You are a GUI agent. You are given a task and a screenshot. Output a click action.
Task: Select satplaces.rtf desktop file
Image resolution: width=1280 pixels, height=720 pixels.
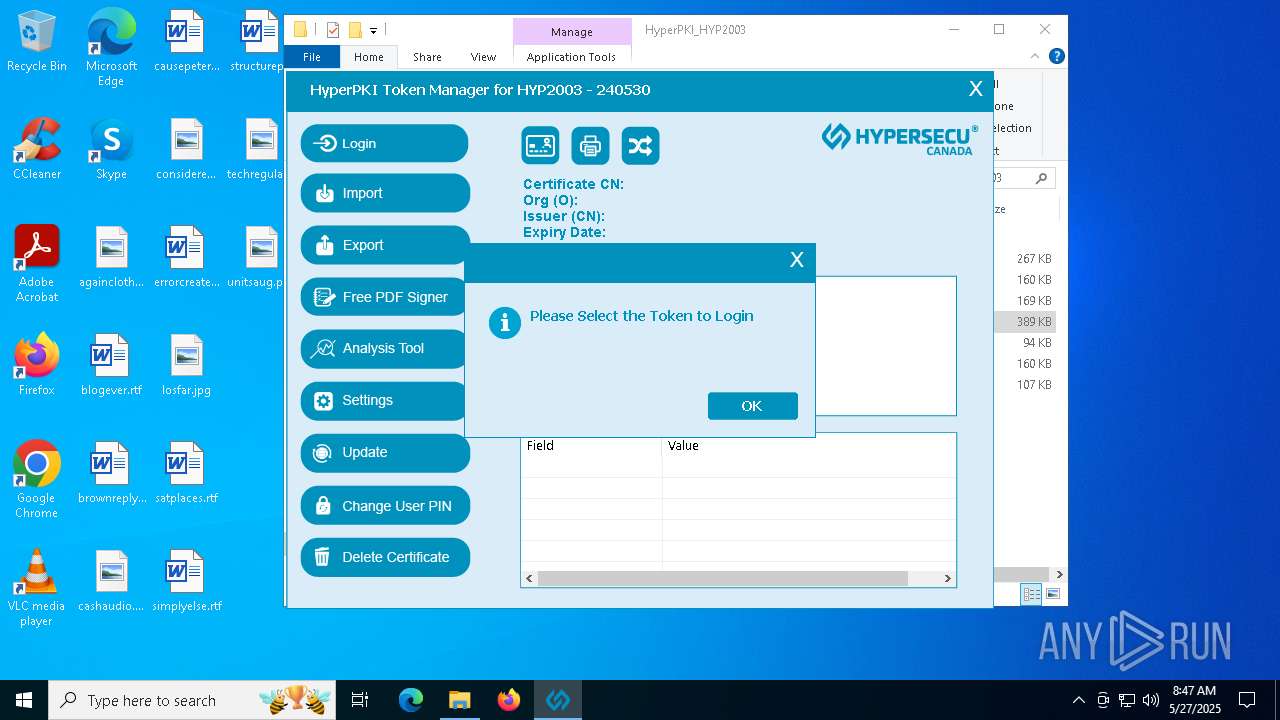click(186, 473)
